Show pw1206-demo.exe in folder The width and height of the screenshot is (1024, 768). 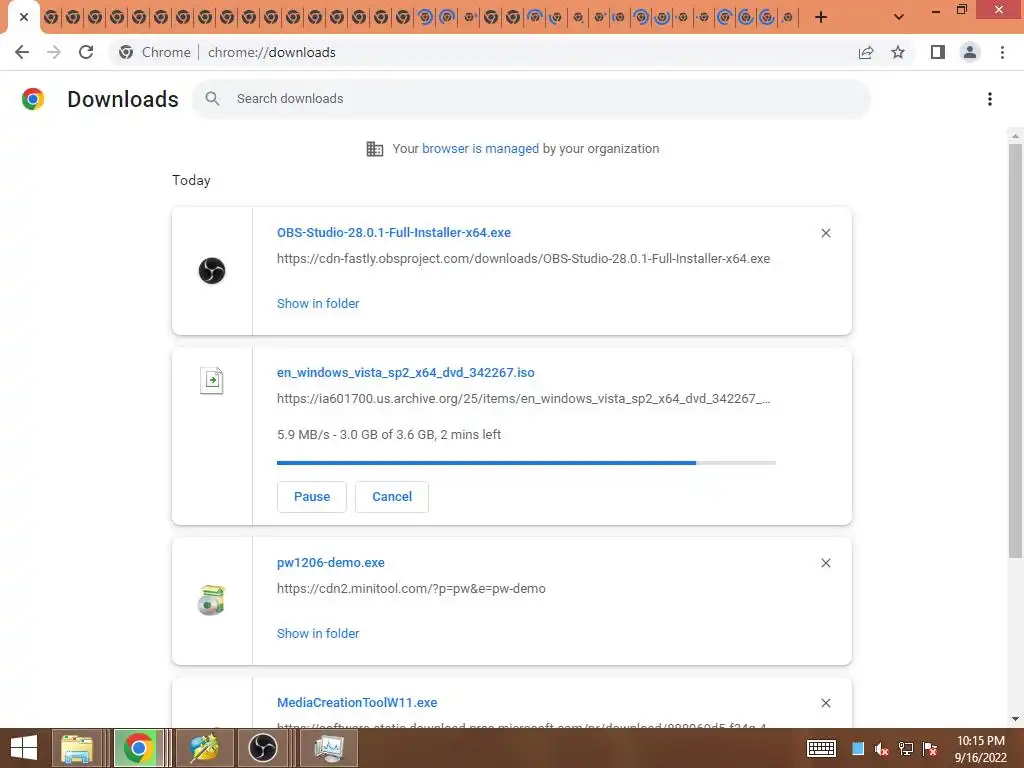[318, 633]
